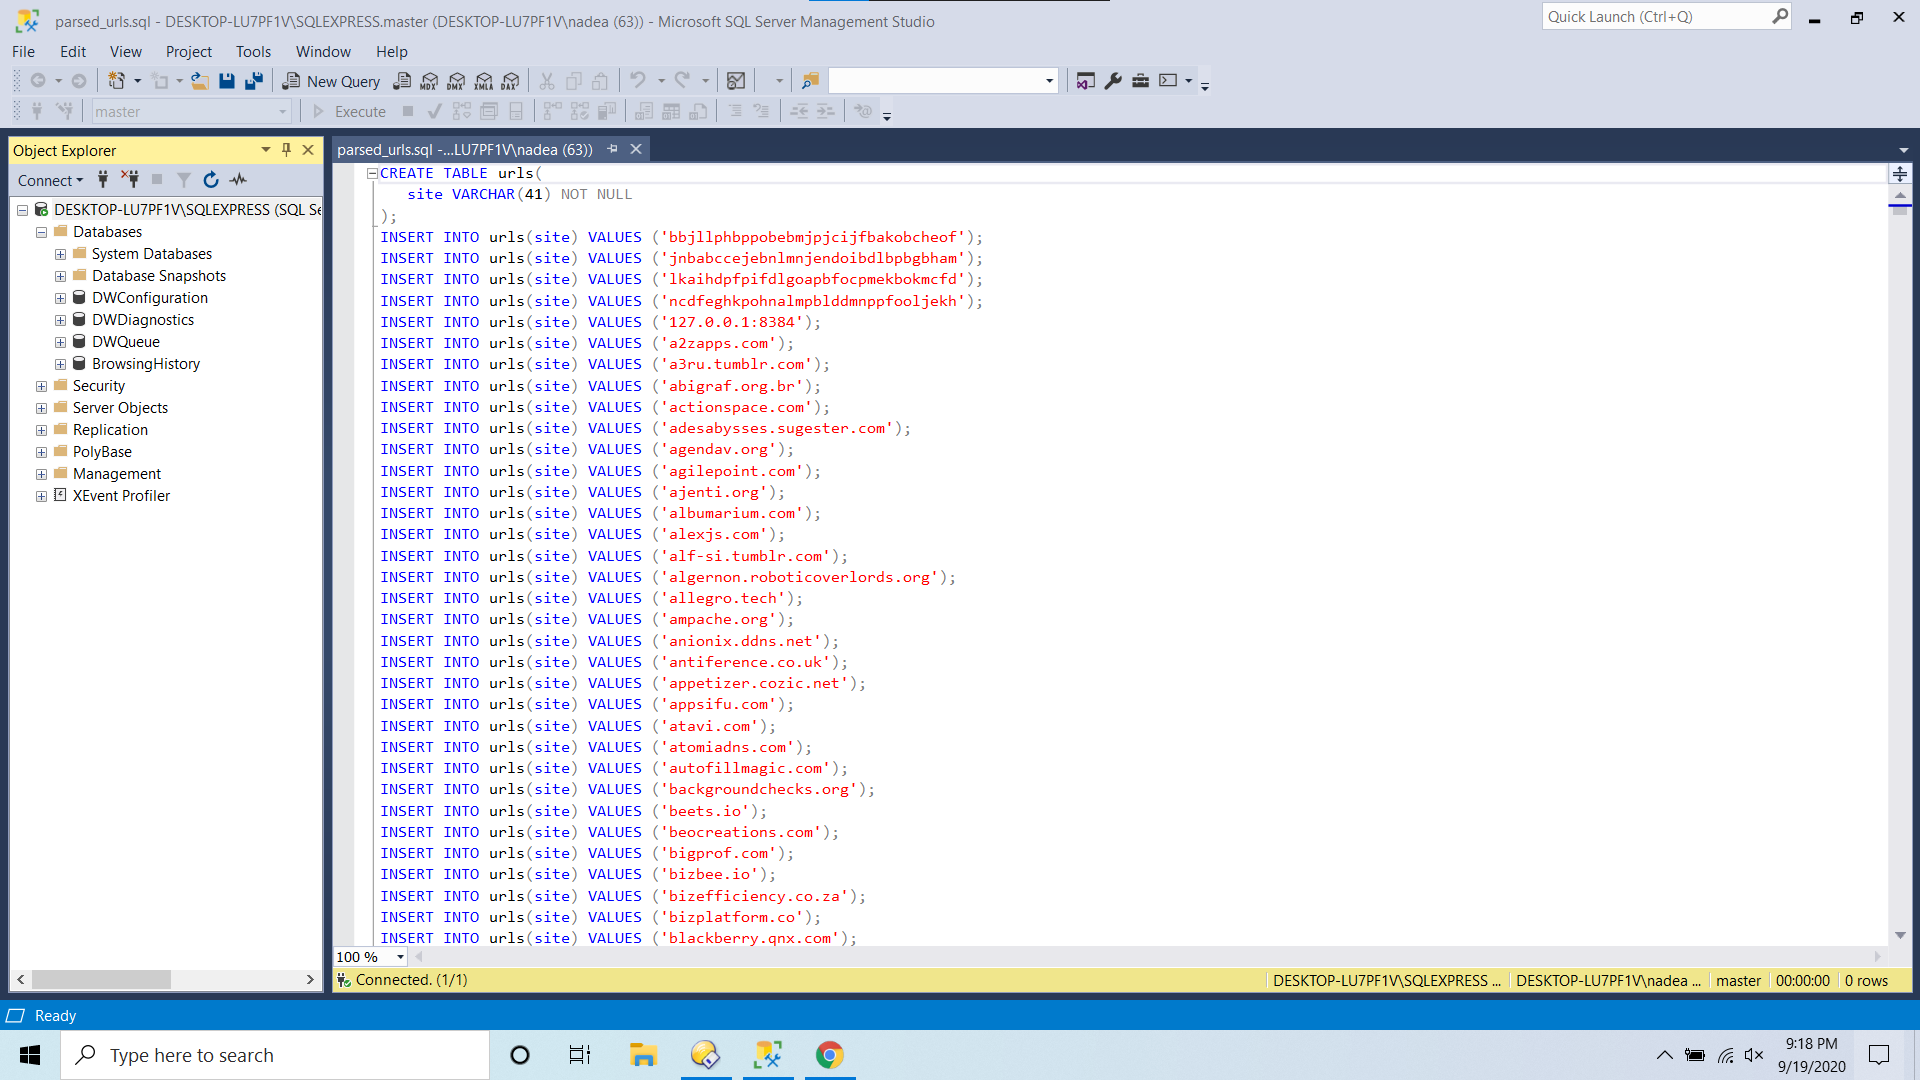Open the zoom level 100 % dropdown
Image resolution: width=1920 pixels, height=1080 pixels.
coord(400,957)
